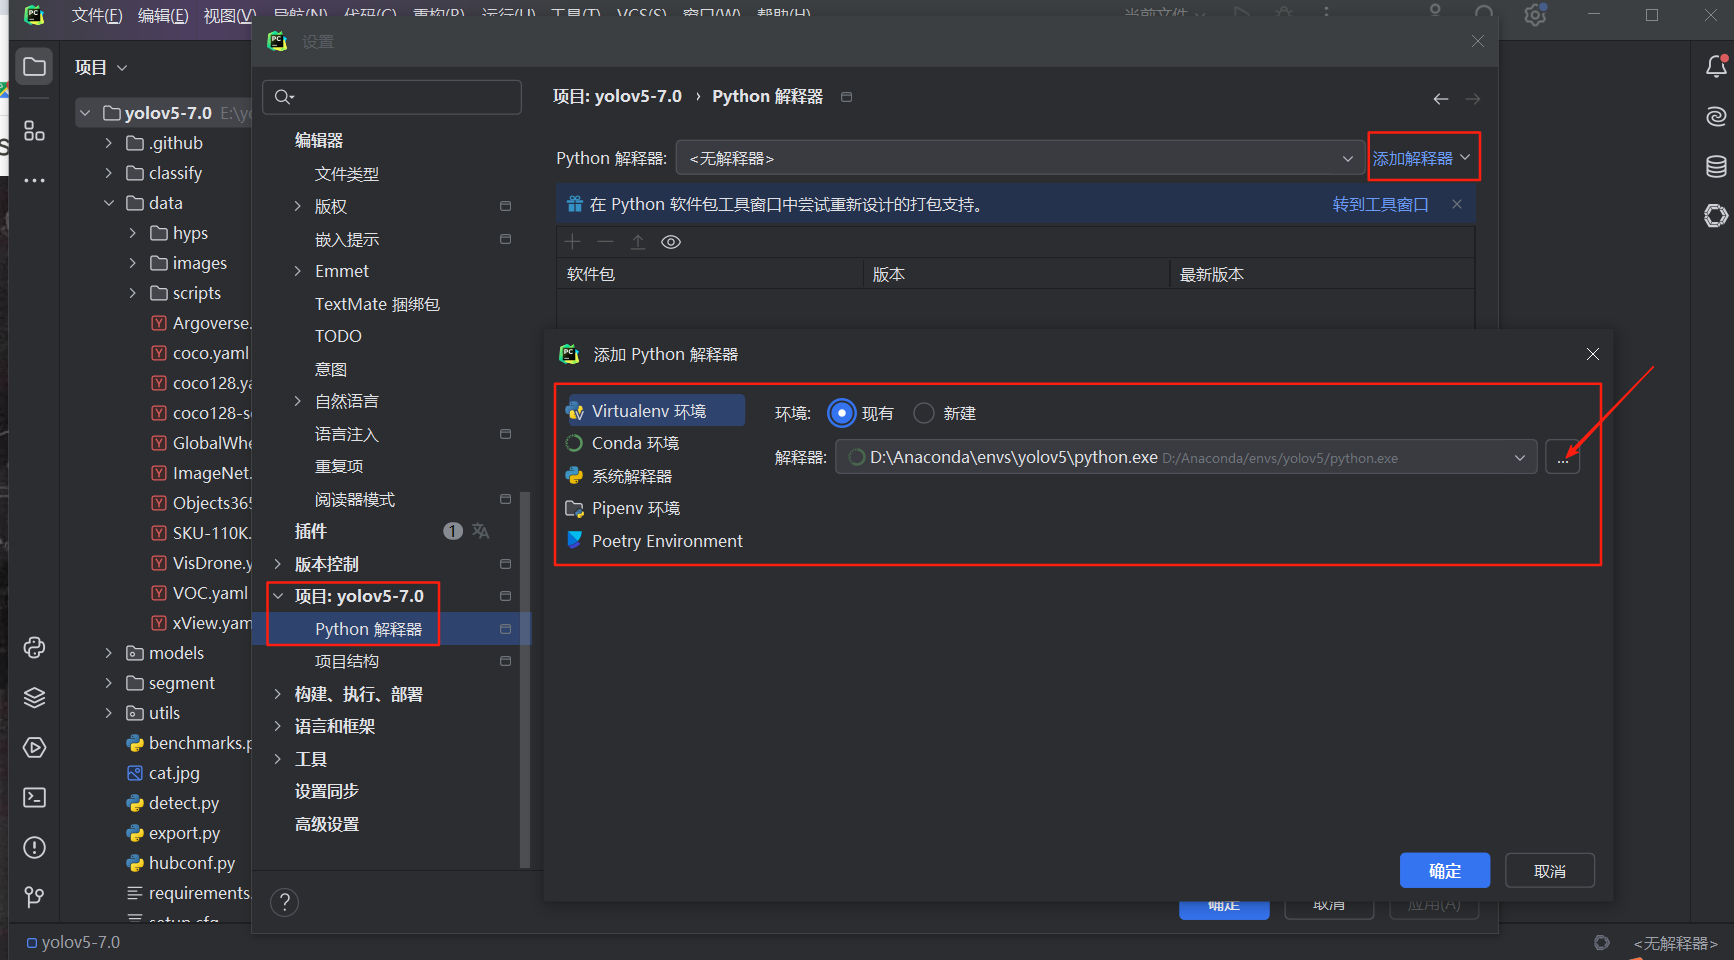Image resolution: width=1734 pixels, height=960 pixels.
Task: Expand the 版权 settings node
Action: click(x=297, y=206)
